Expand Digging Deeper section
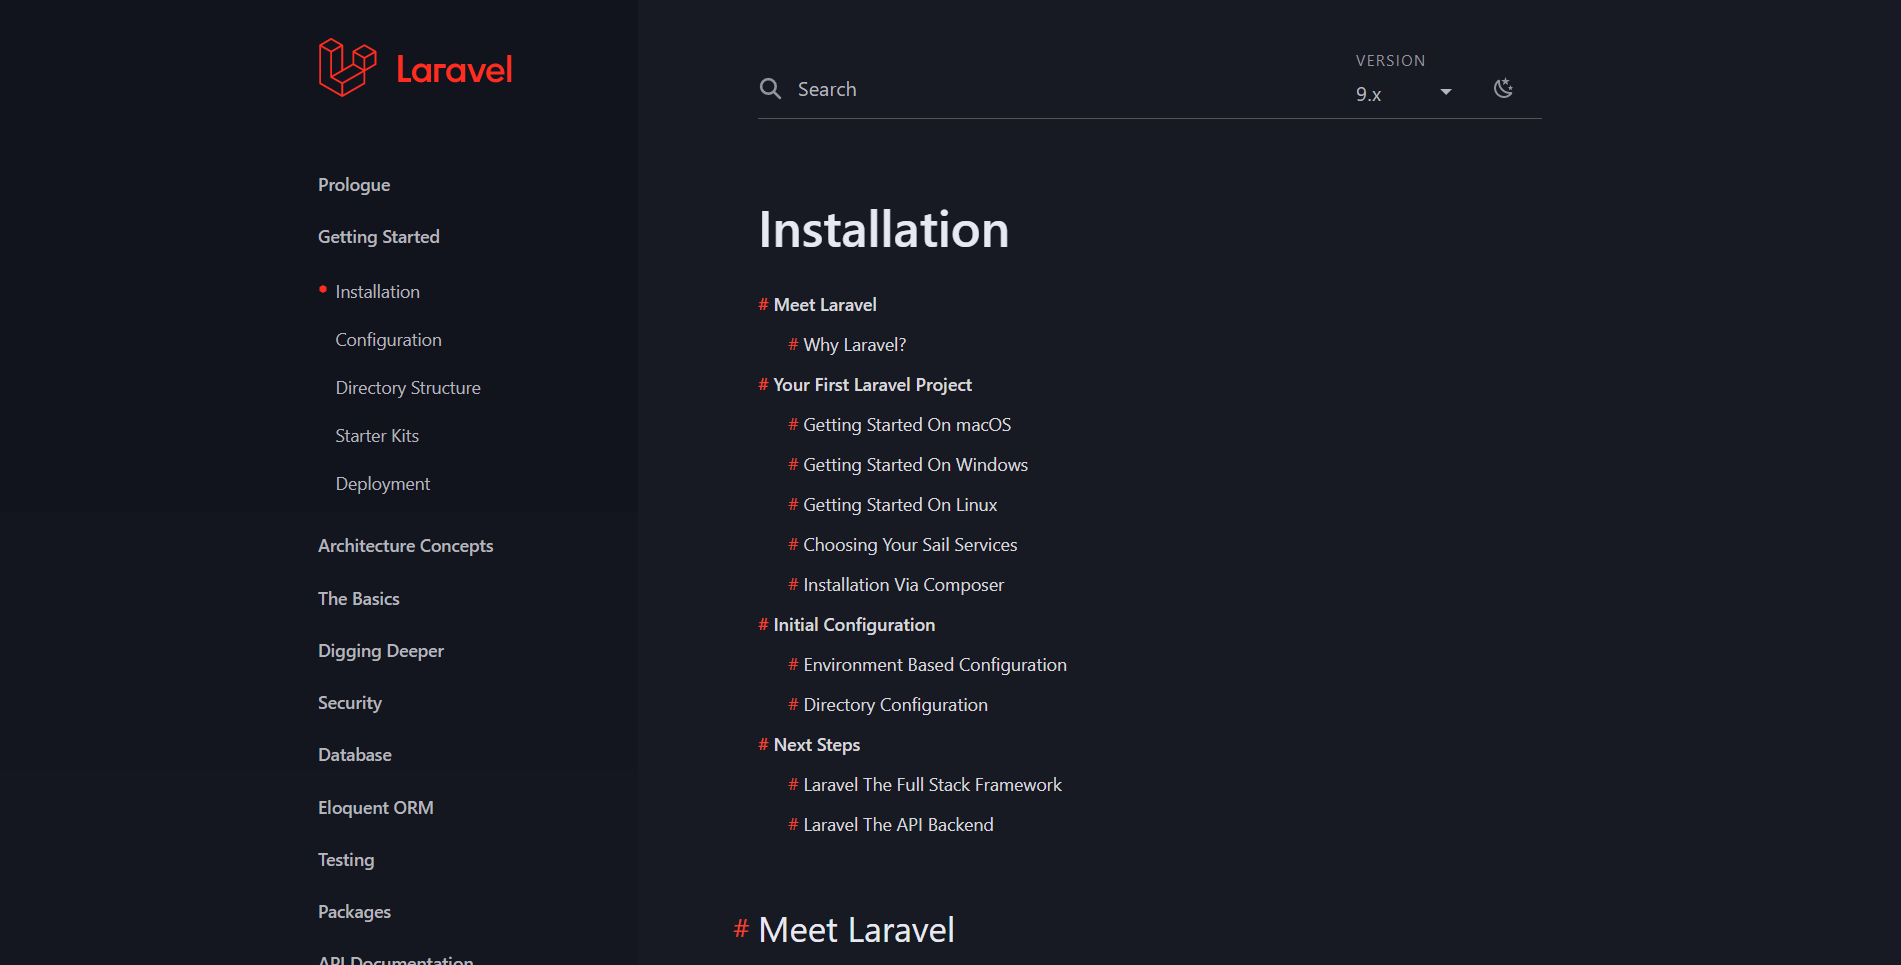This screenshot has width=1901, height=965. 381,651
